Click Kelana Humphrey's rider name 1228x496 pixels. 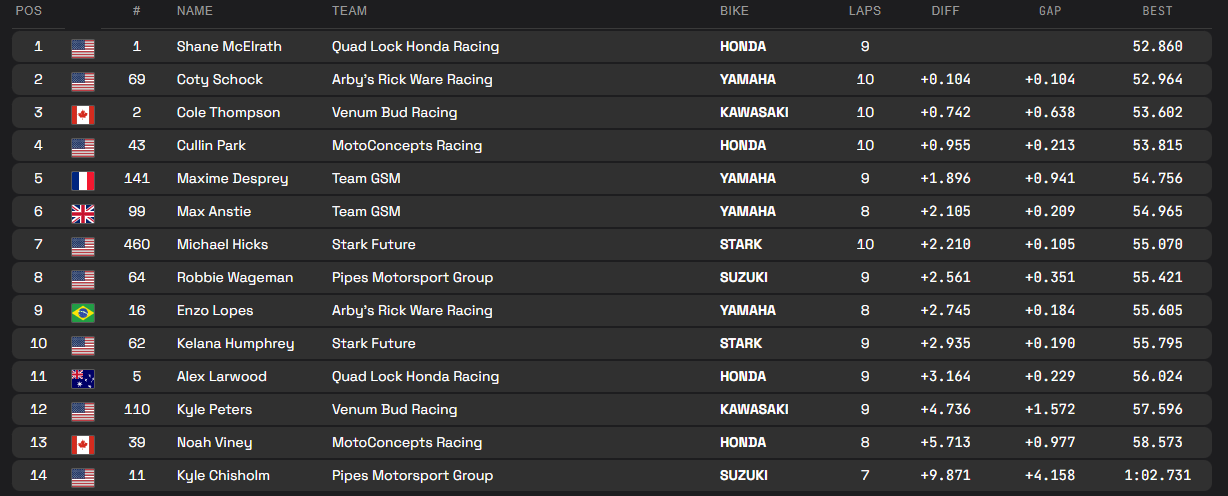pyautogui.click(x=235, y=344)
